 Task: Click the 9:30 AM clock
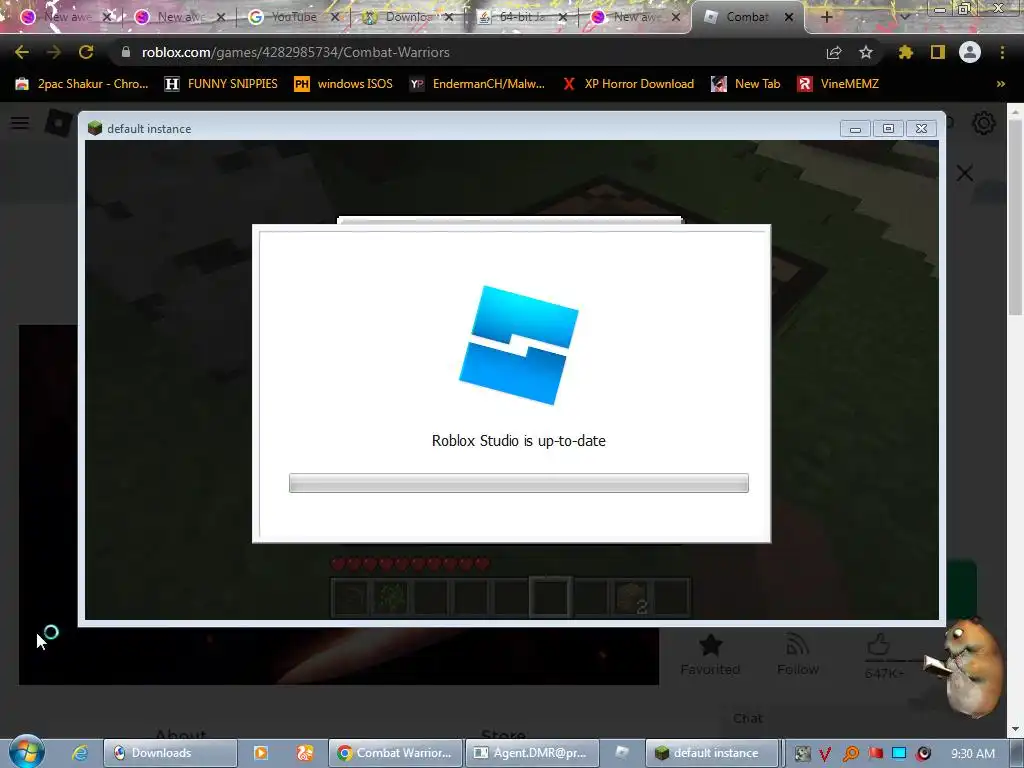(973, 754)
